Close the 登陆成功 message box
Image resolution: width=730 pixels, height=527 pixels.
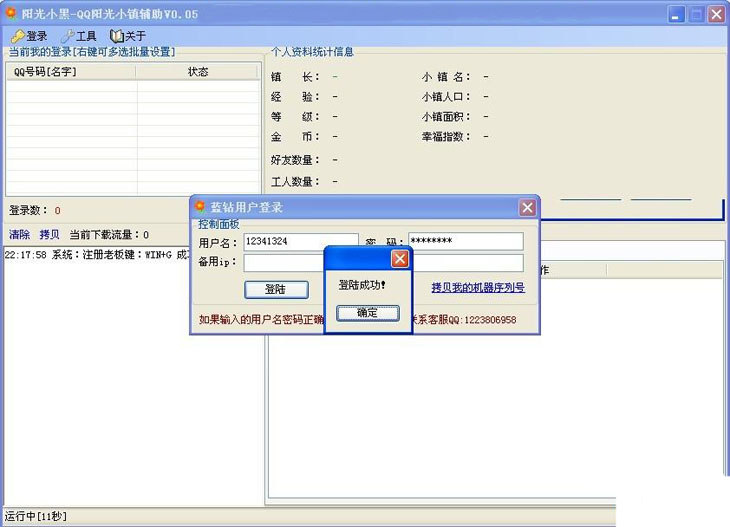click(x=400, y=259)
